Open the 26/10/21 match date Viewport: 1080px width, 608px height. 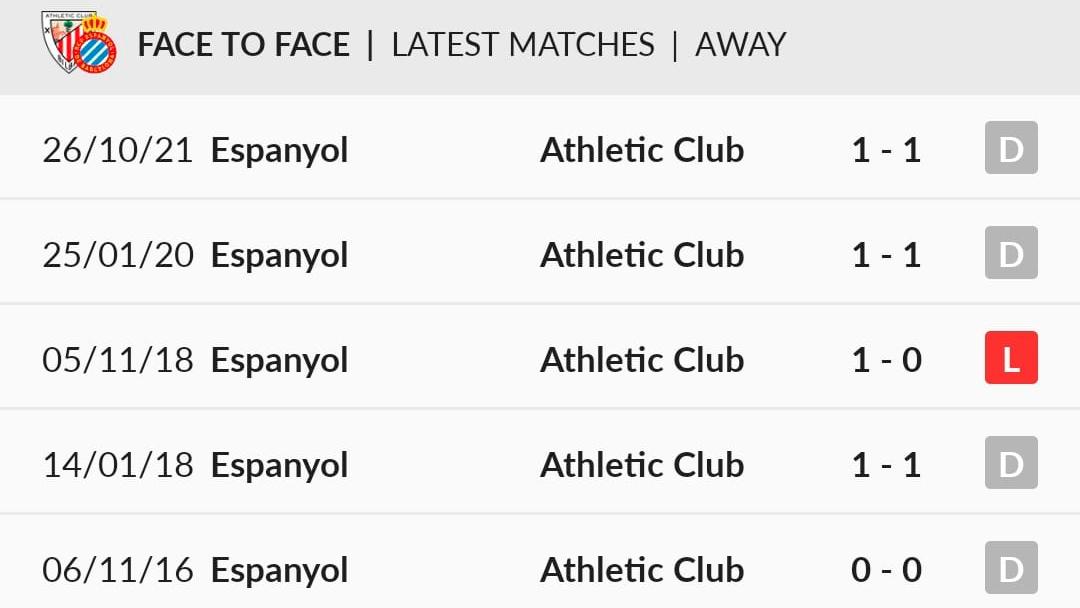tap(118, 150)
